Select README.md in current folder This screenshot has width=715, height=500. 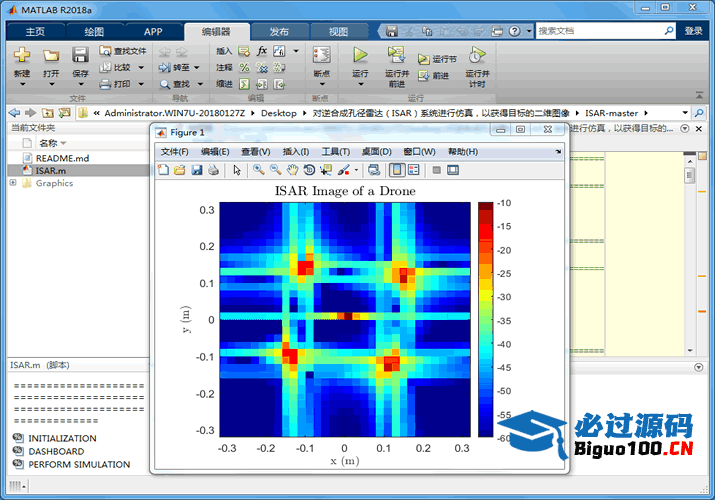tap(62, 158)
